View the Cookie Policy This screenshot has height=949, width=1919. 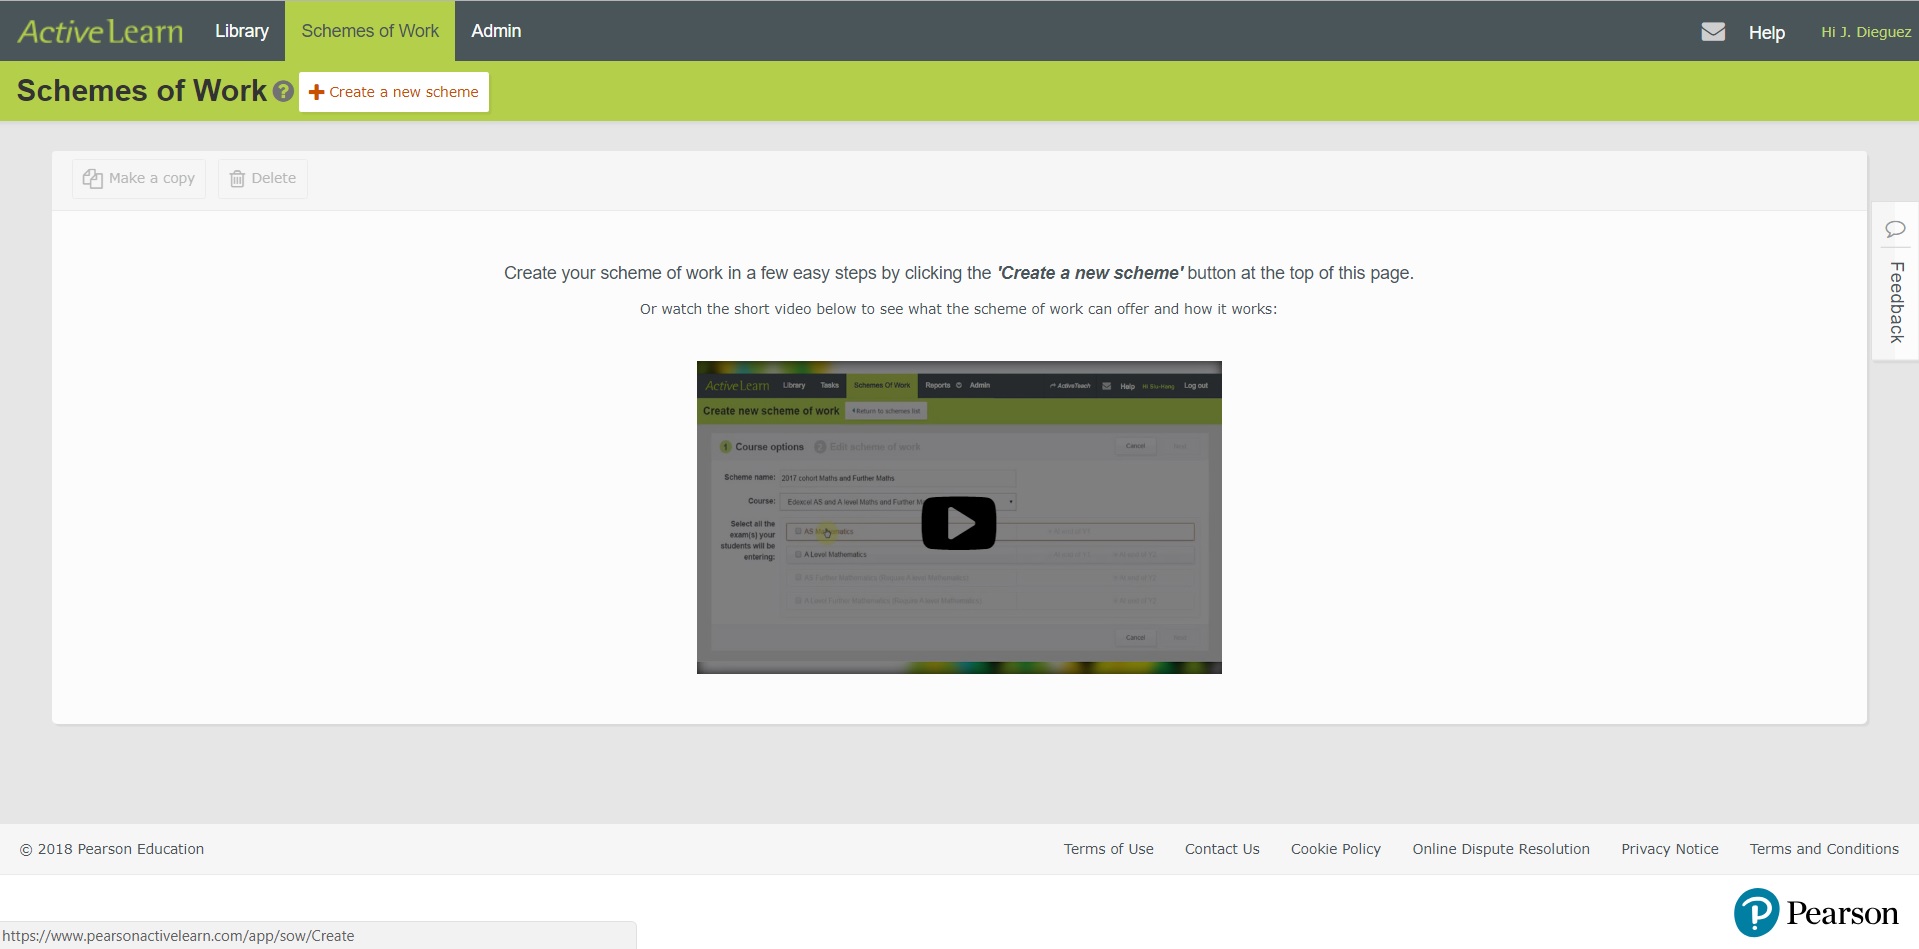click(1335, 849)
